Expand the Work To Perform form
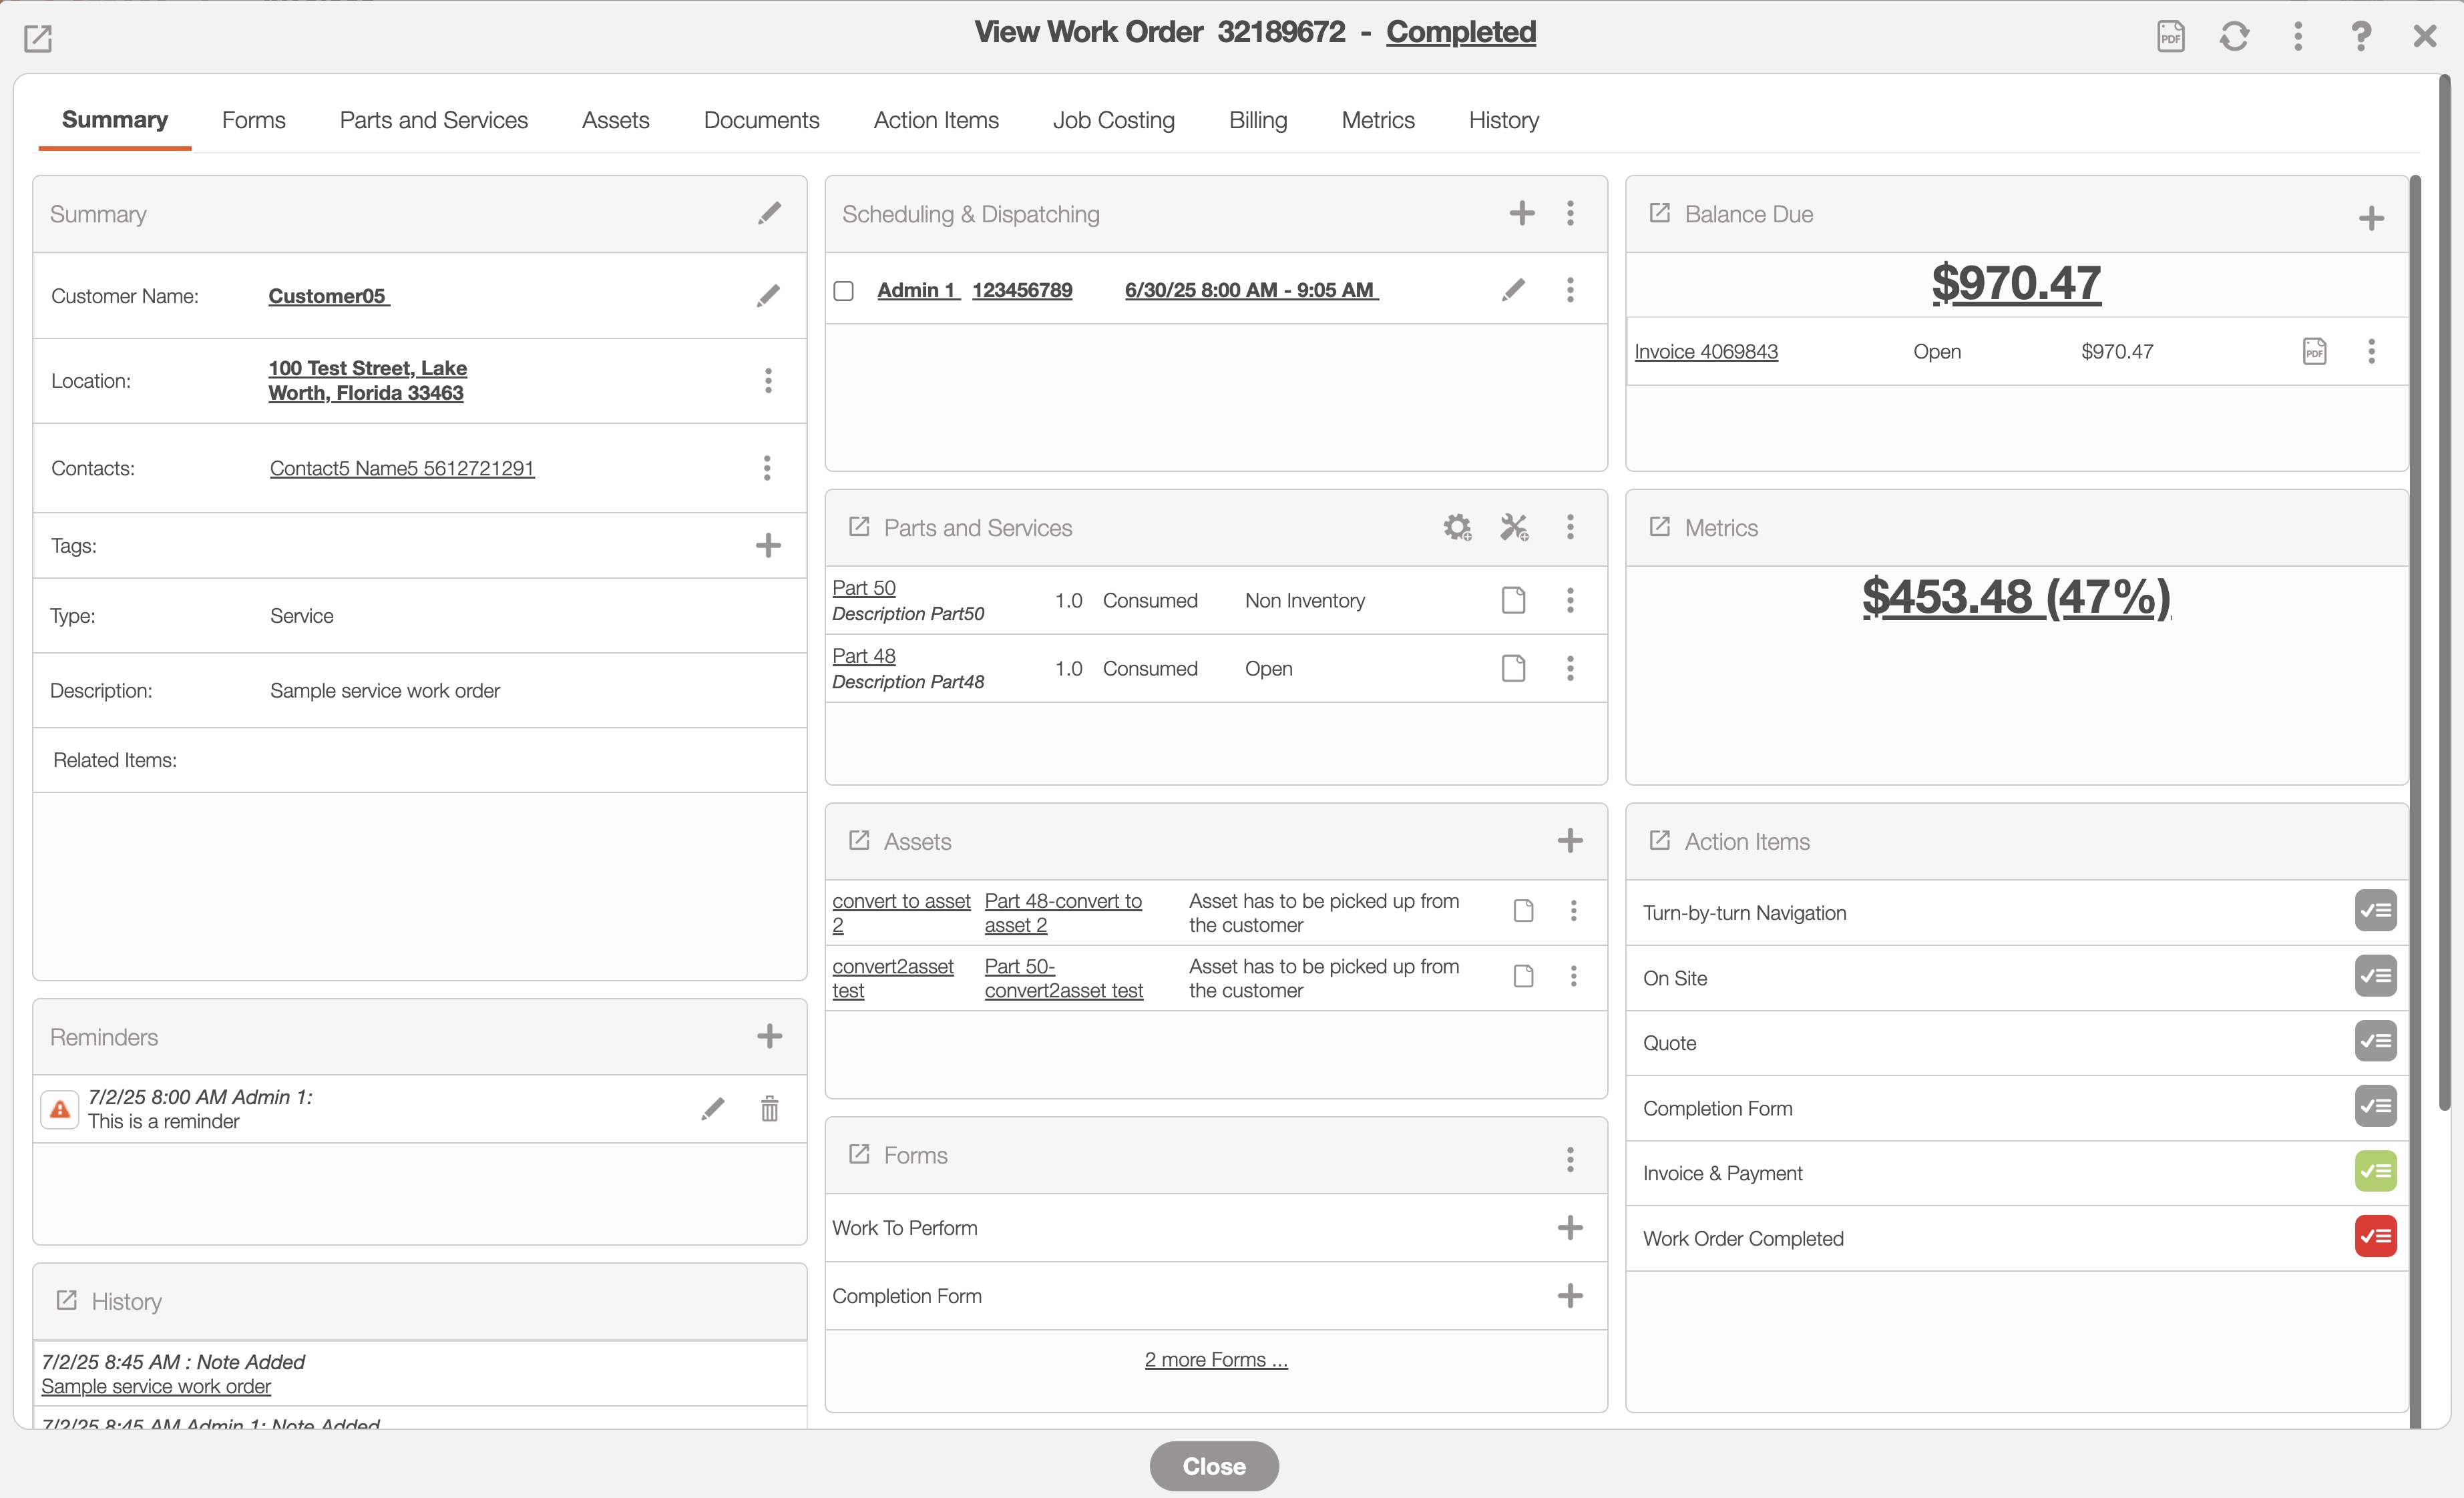The image size is (2464, 1498). tap(1570, 1227)
